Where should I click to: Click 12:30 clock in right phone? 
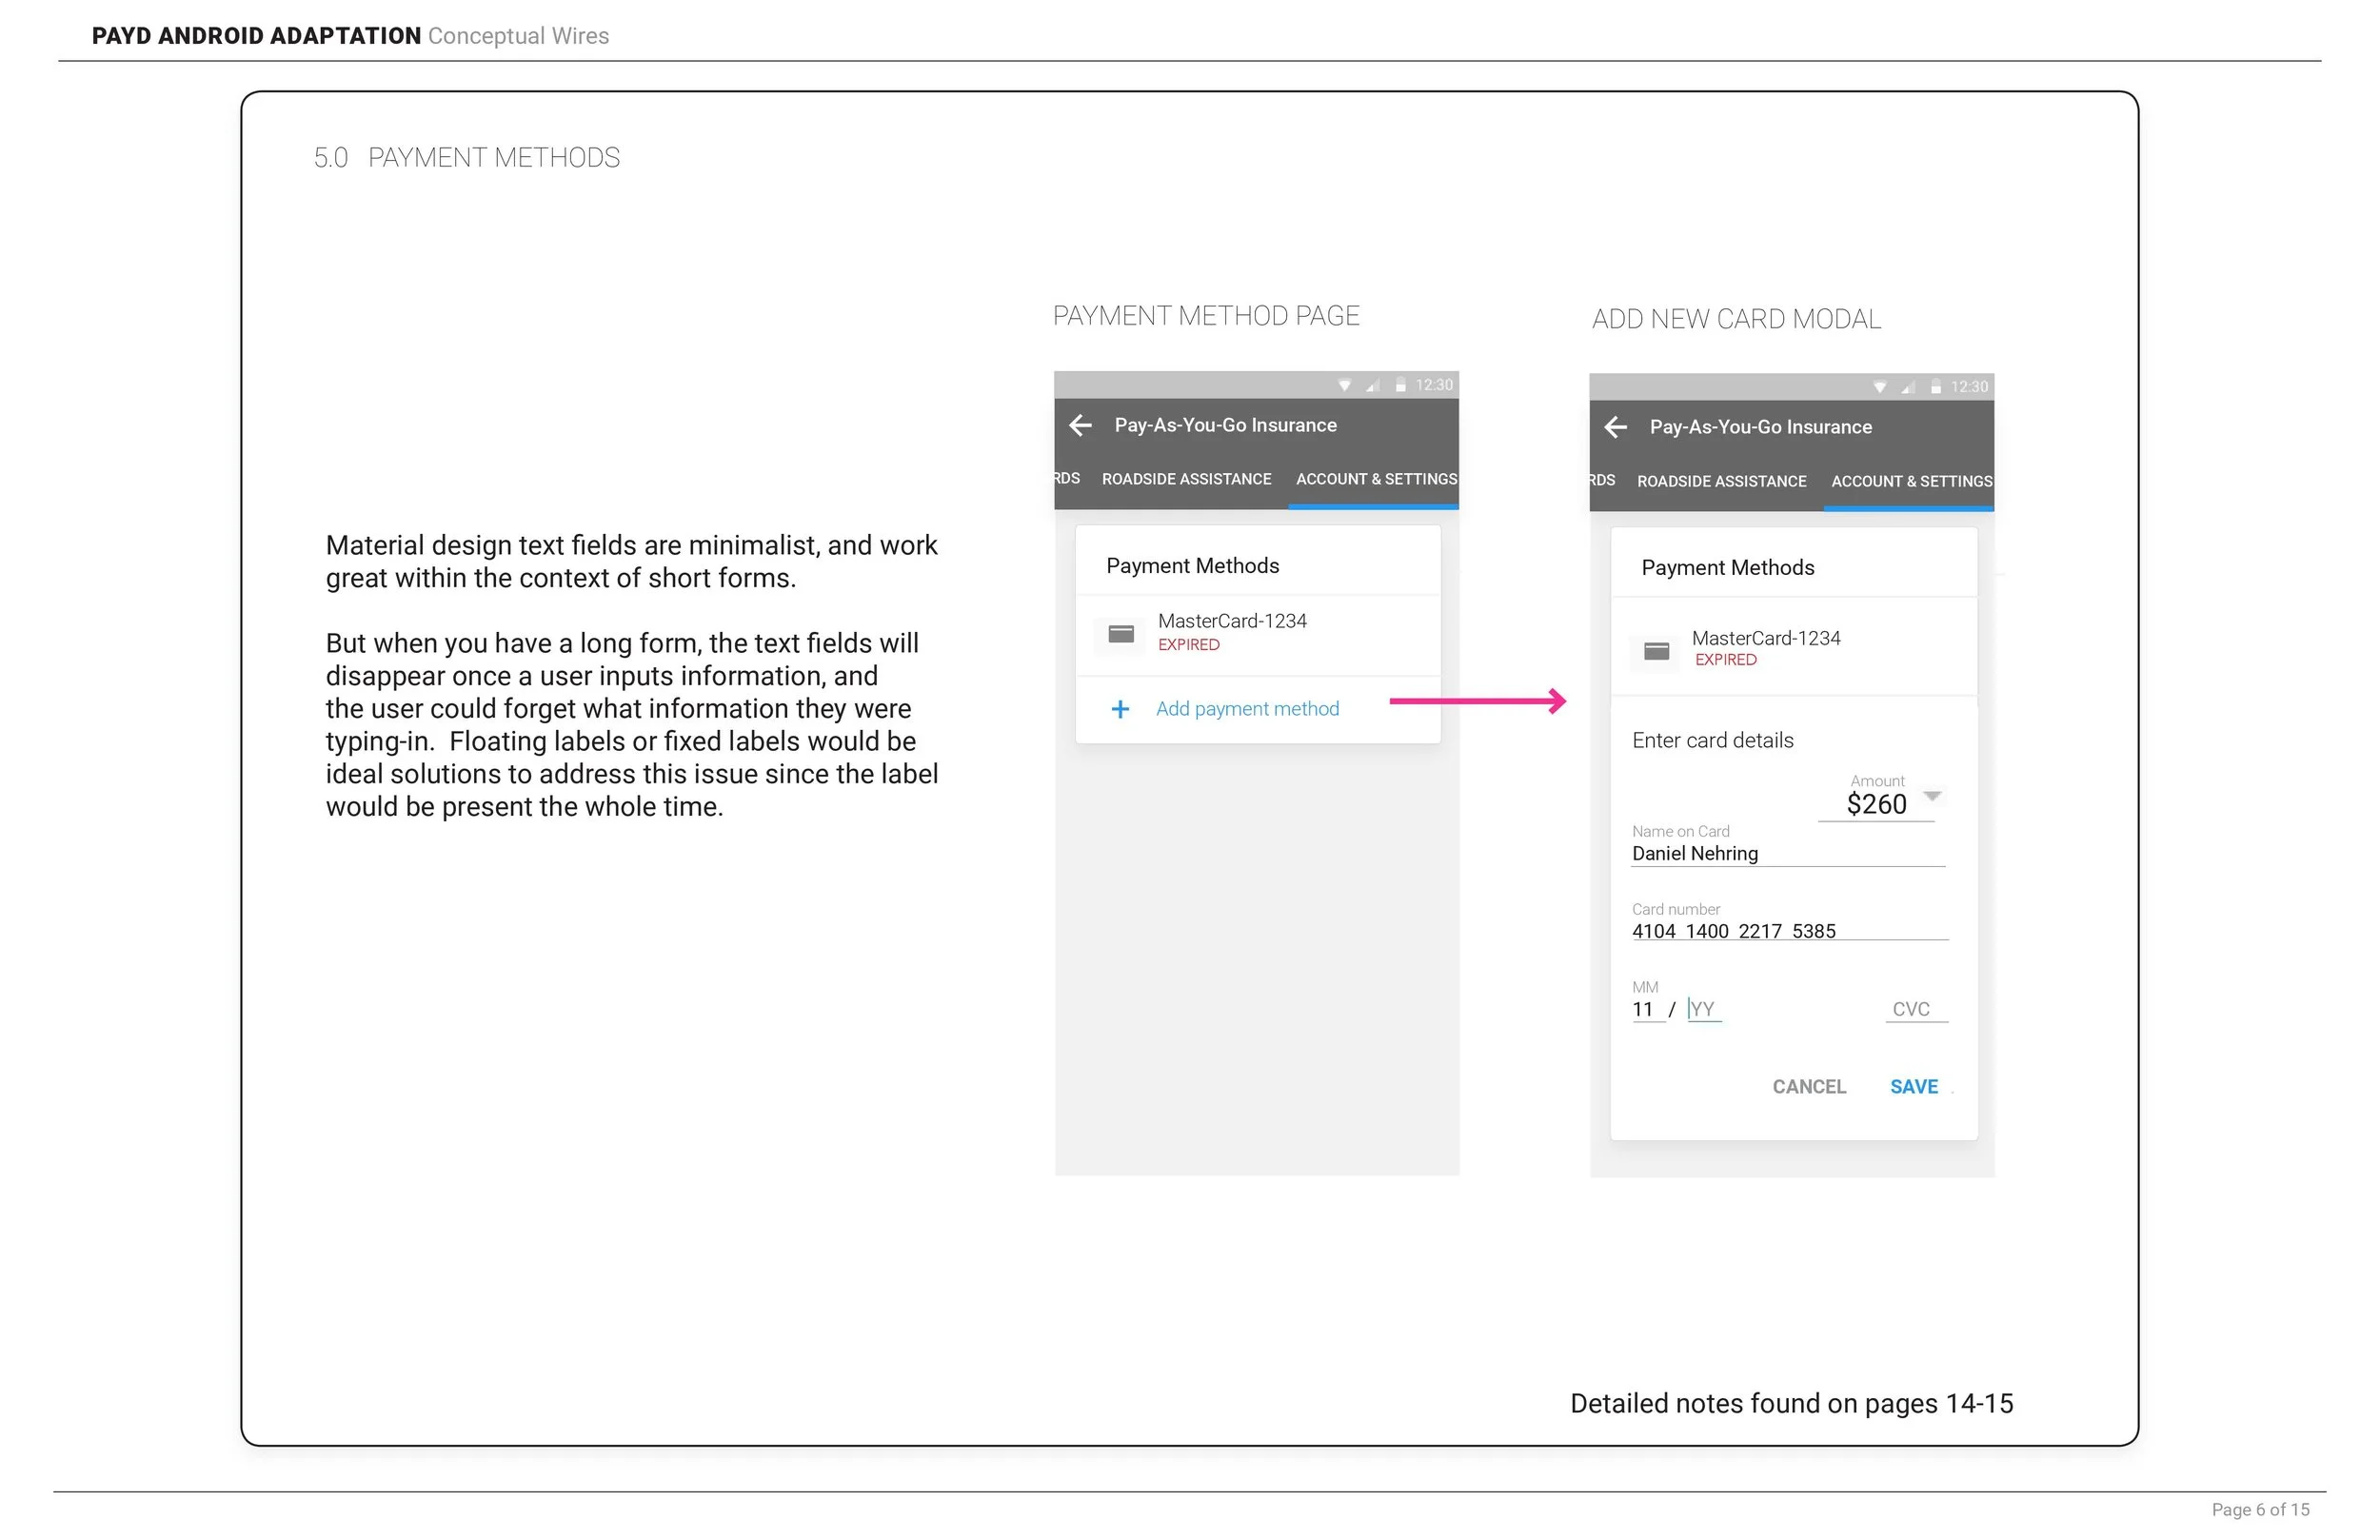[x=1969, y=387]
